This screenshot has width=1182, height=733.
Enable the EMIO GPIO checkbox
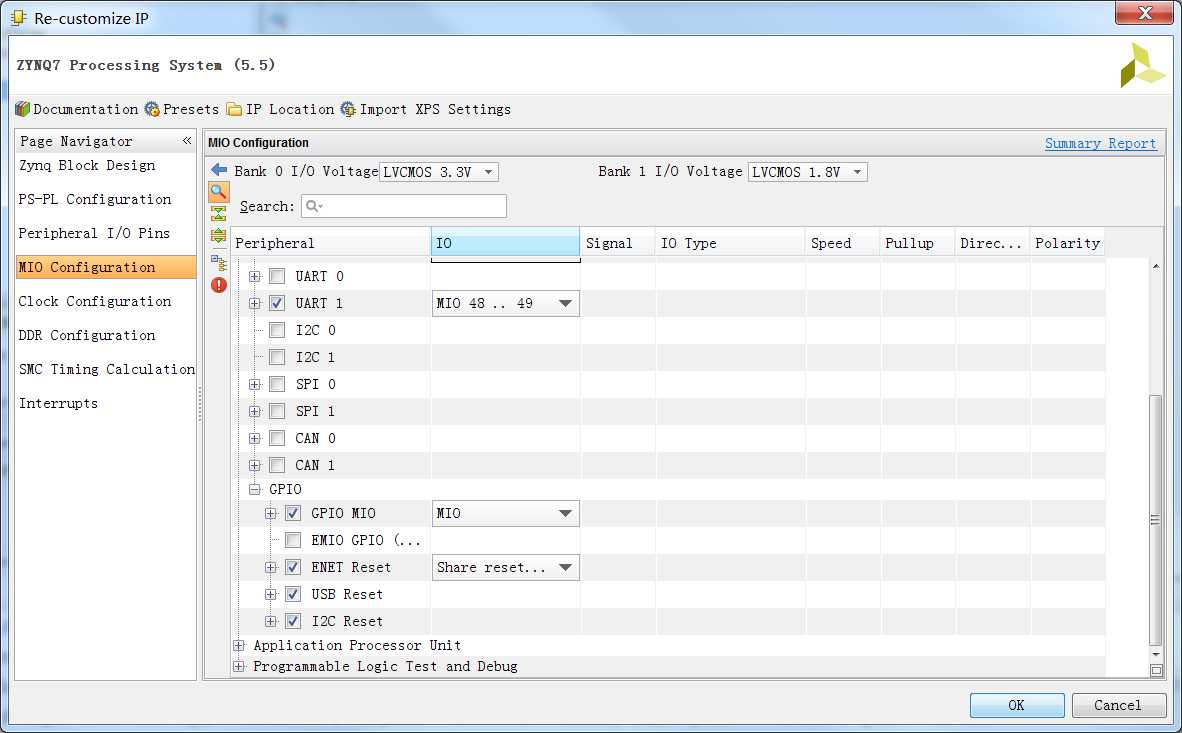click(x=292, y=541)
